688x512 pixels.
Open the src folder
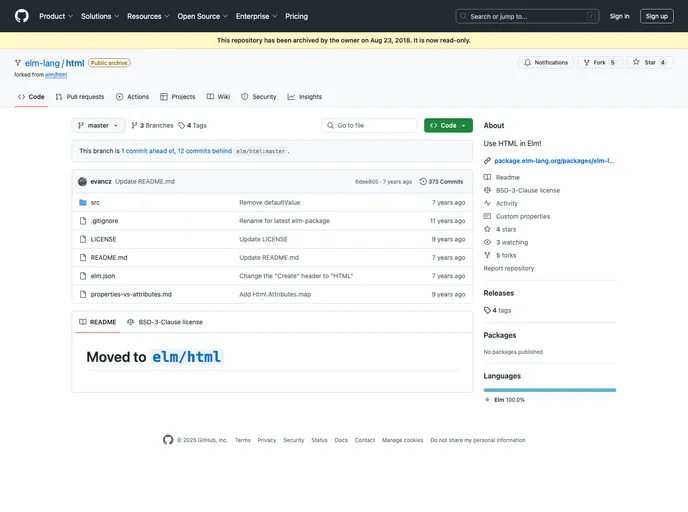click(x=95, y=203)
